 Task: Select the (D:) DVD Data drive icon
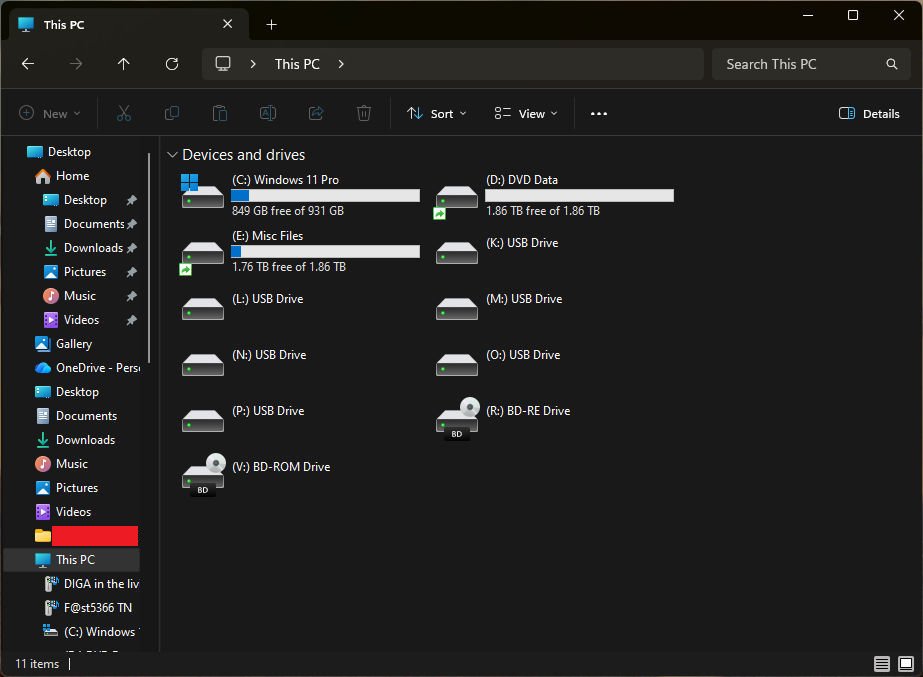tap(456, 201)
